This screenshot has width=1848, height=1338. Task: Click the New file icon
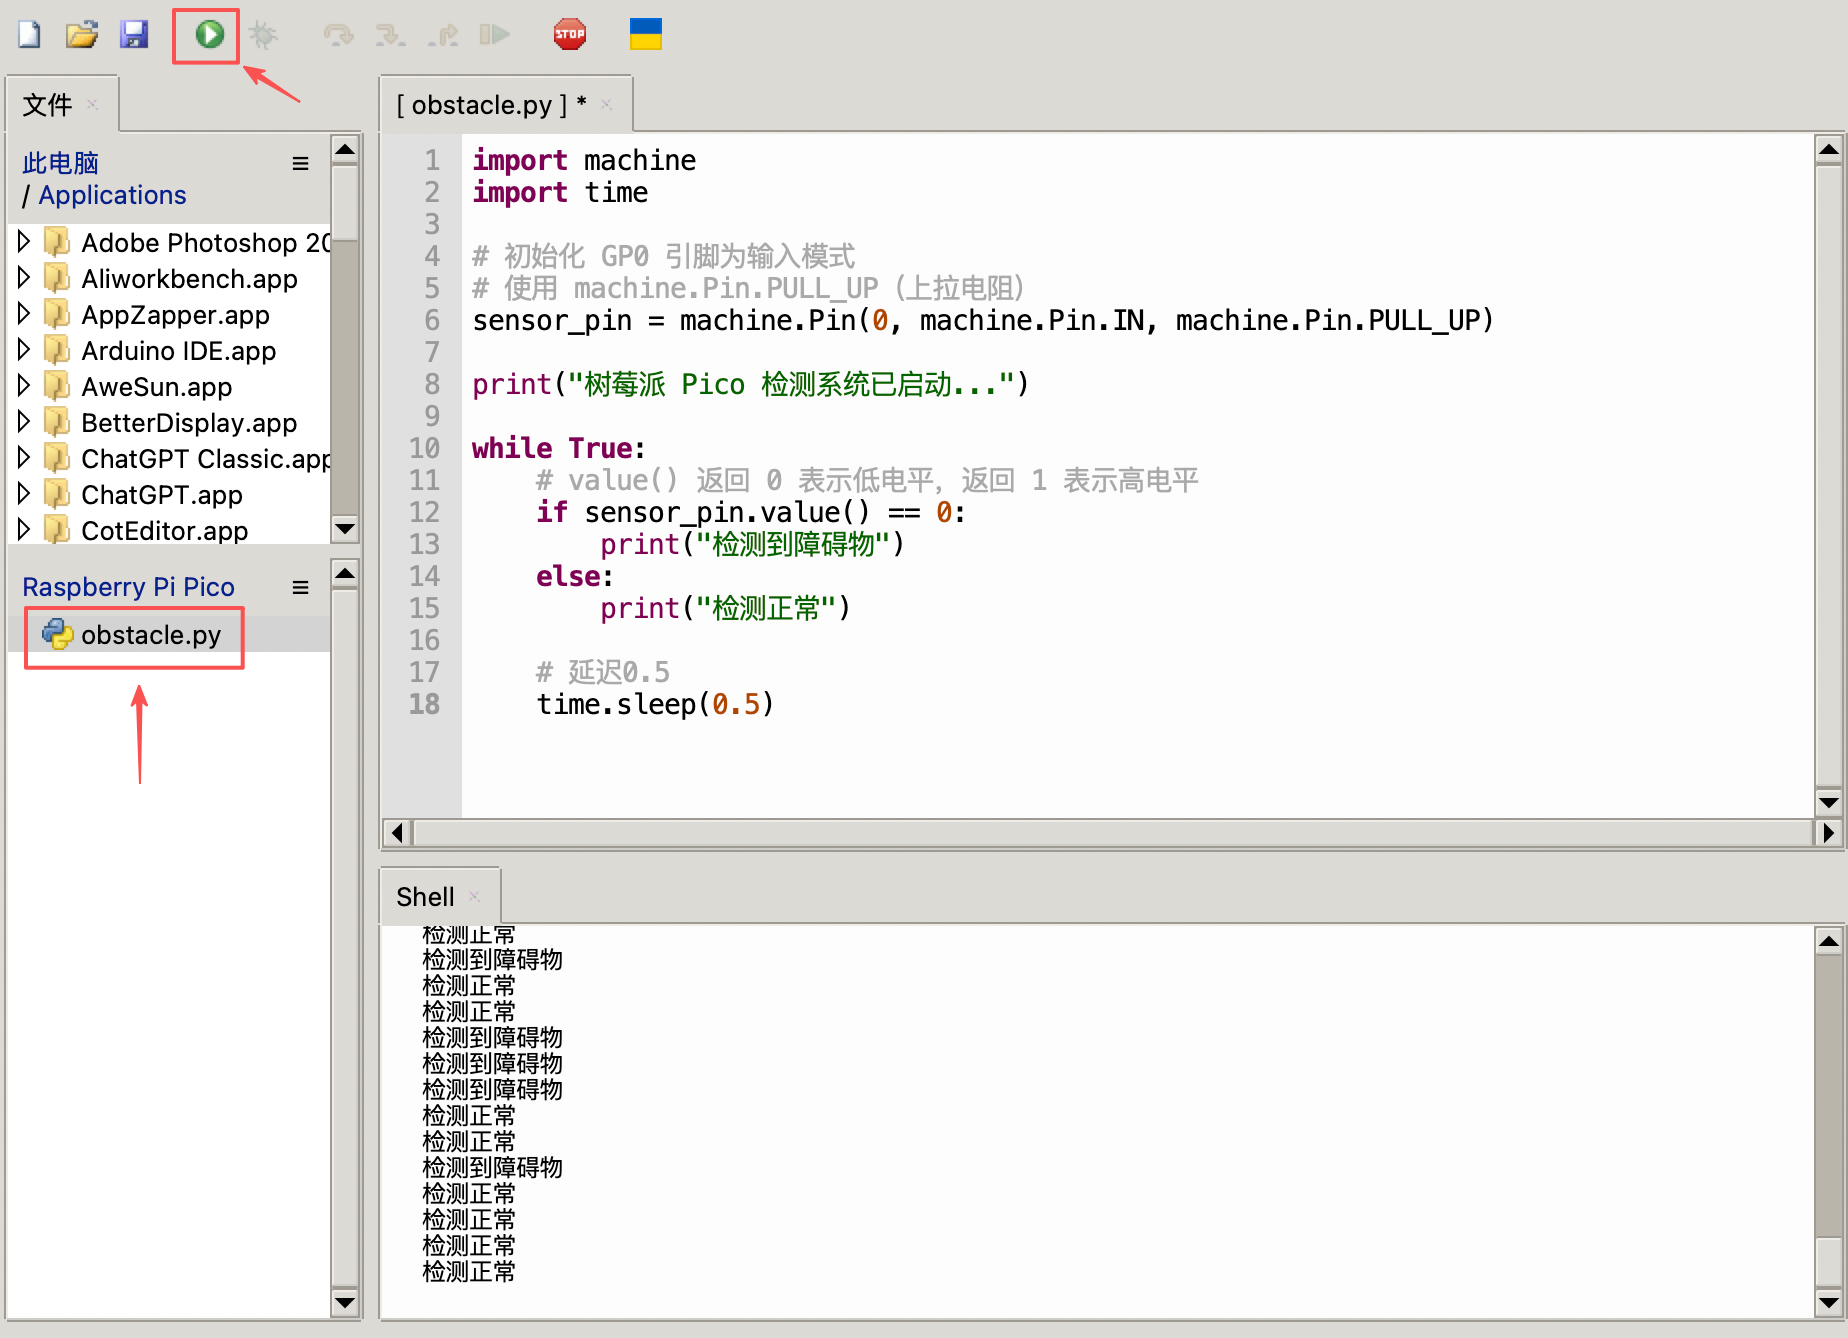click(30, 35)
